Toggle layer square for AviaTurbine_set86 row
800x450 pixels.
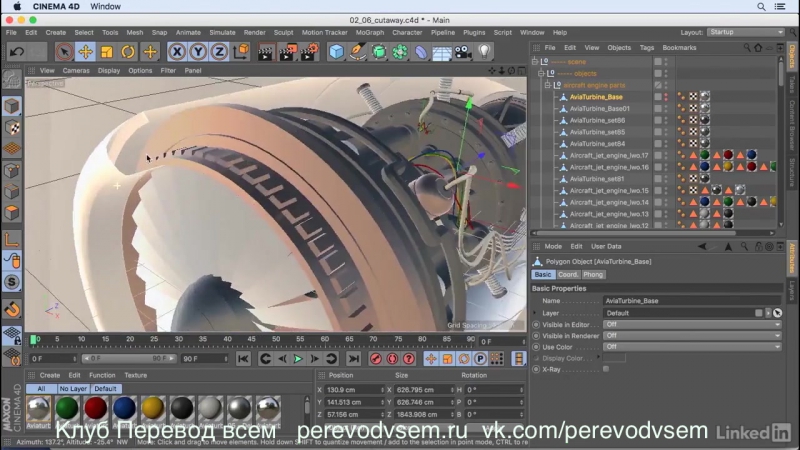coord(658,120)
